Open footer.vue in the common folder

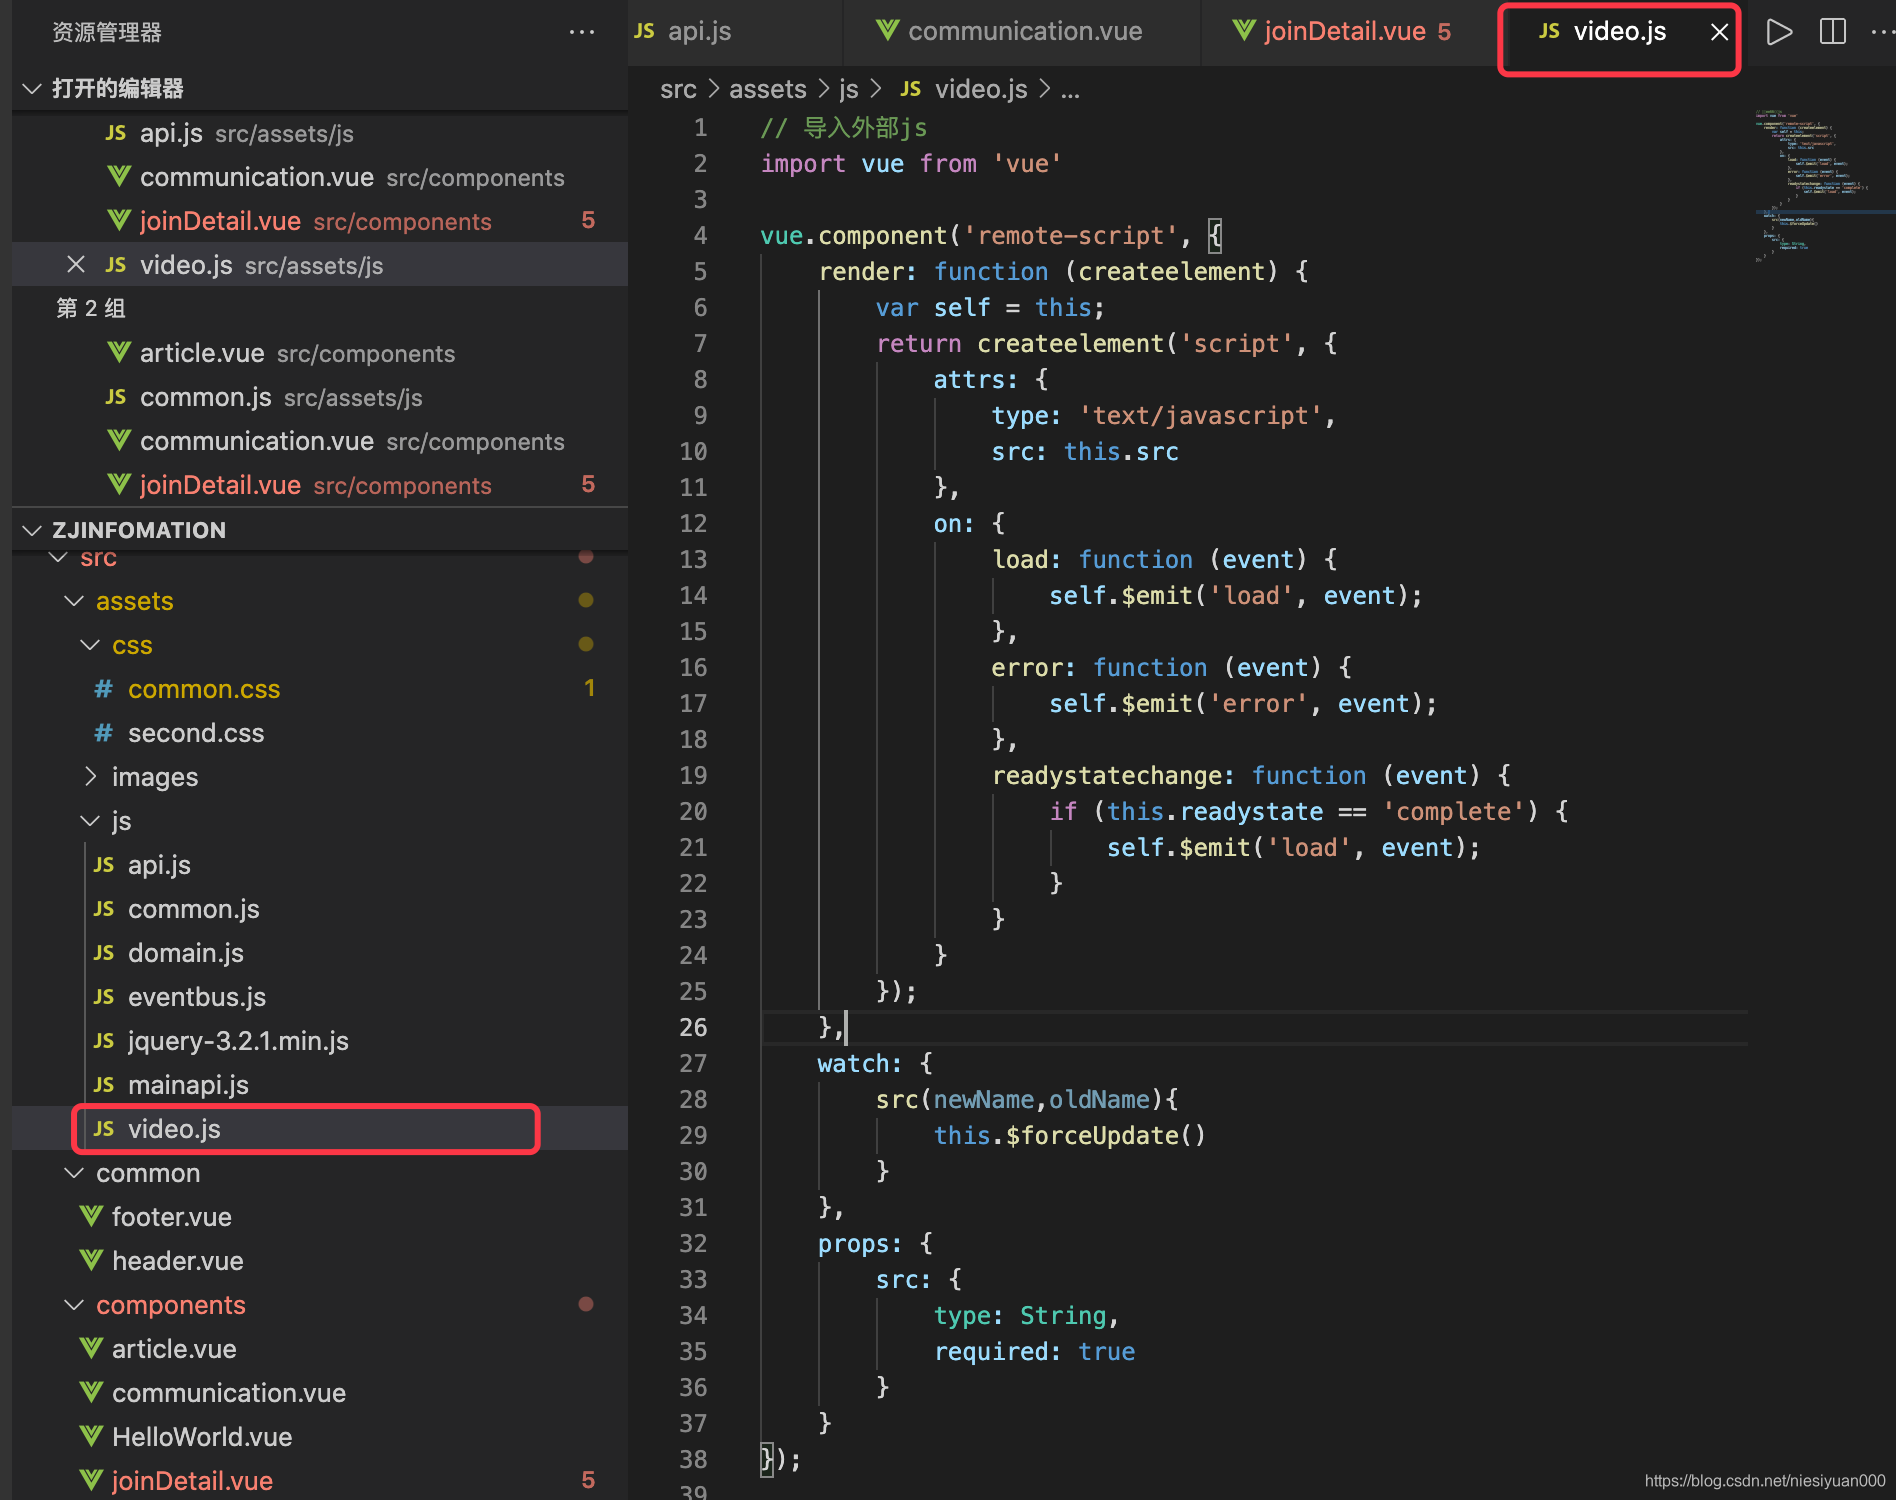(320, 1217)
